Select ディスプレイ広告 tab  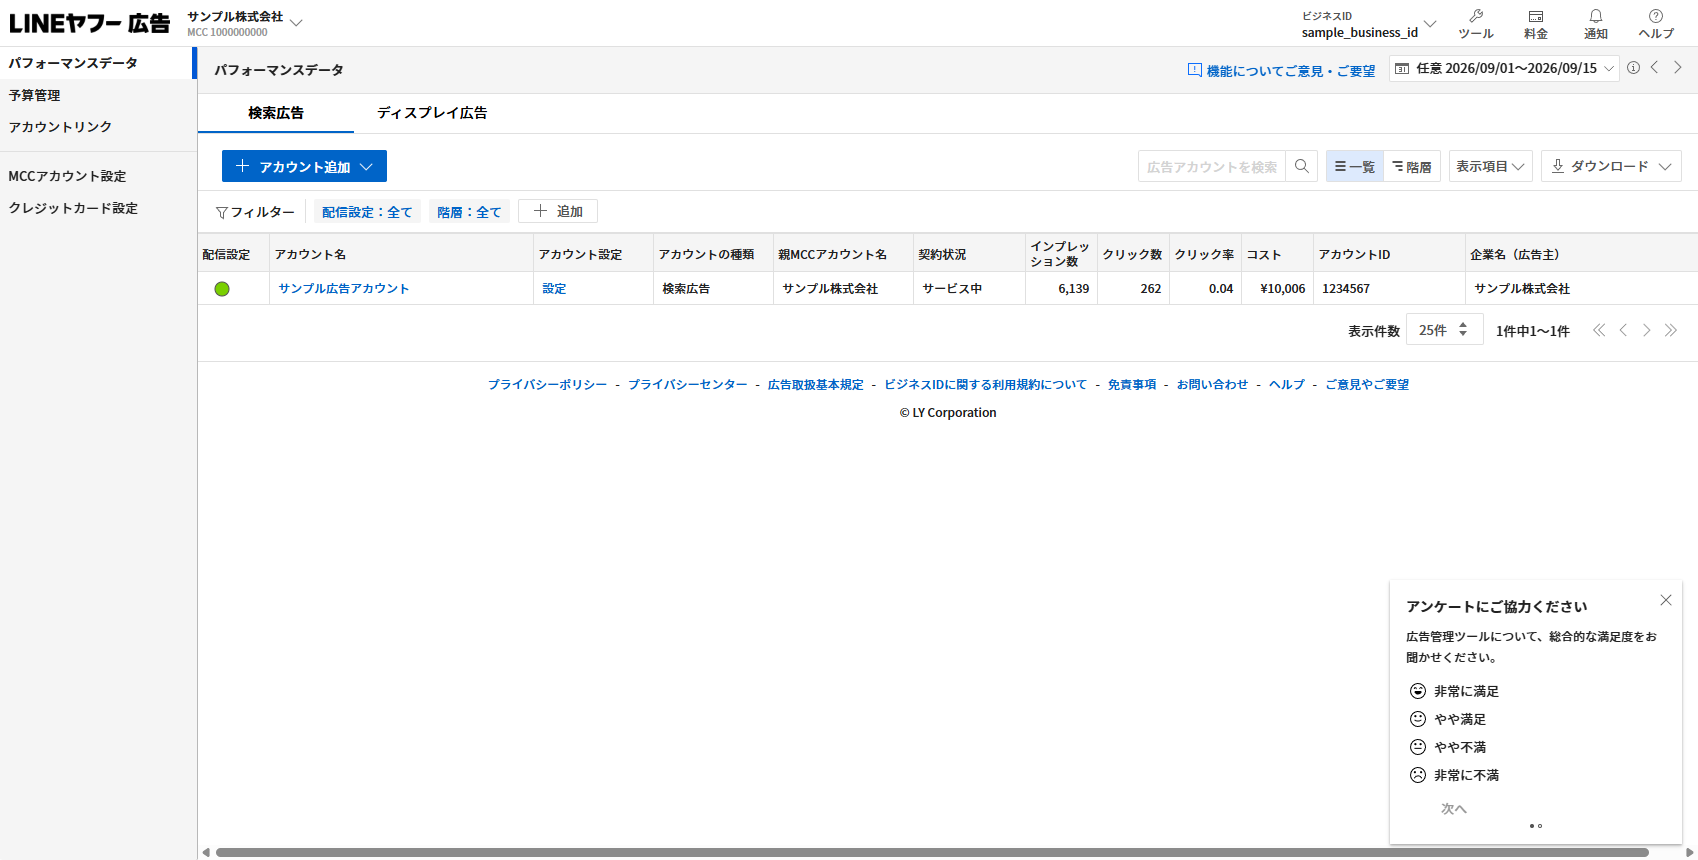(432, 113)
